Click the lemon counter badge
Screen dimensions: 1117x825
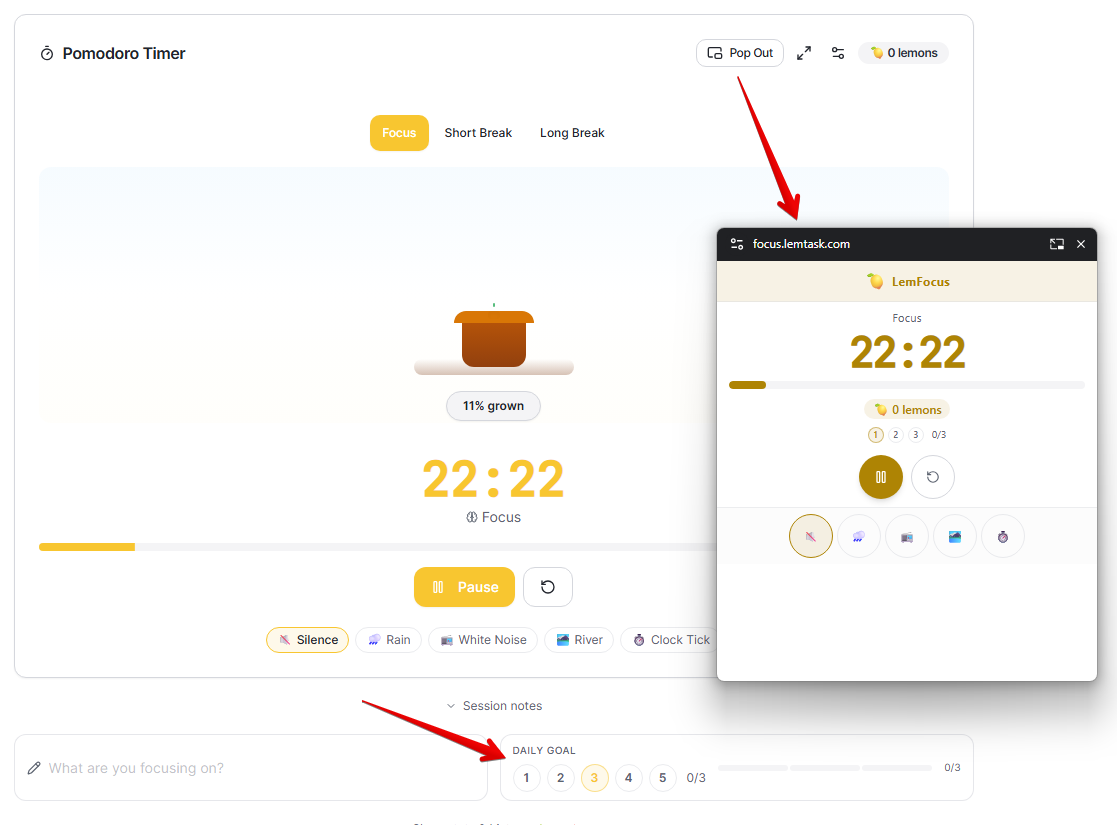coord(903,52)
